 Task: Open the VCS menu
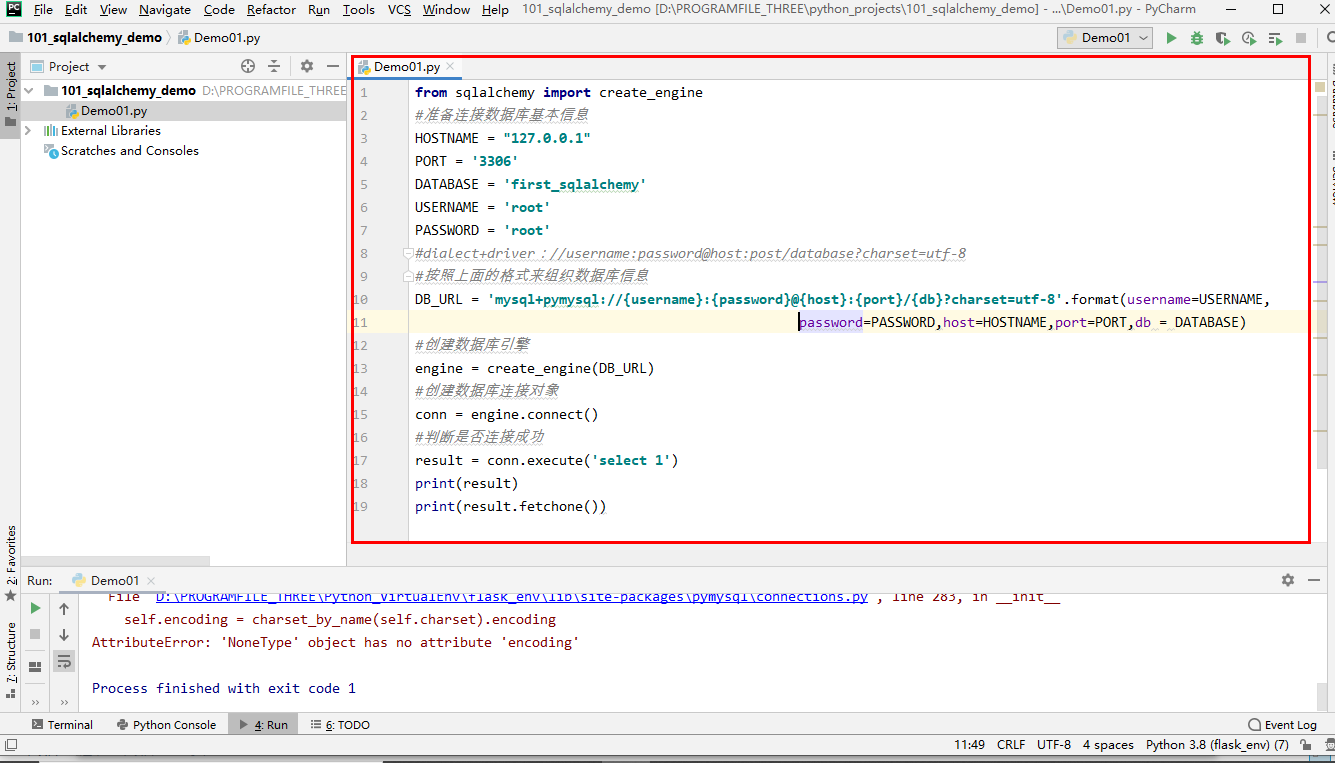click(x=399, y=9)
